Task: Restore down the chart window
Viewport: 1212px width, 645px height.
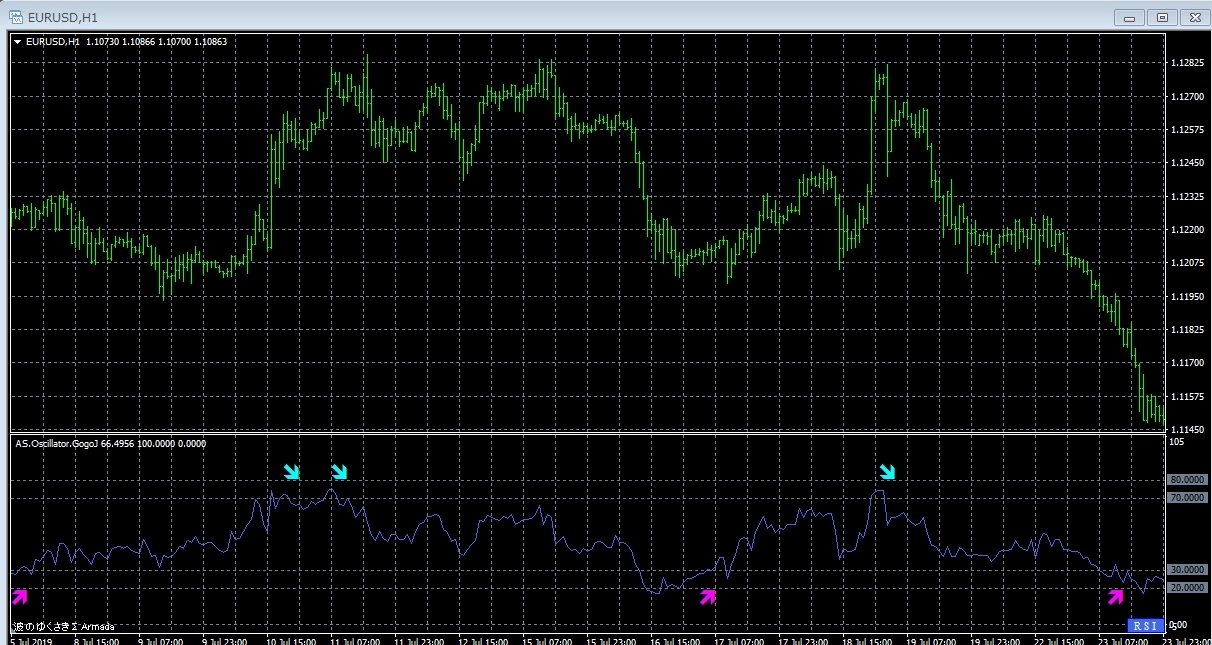Action: (x=1162, y=17)
